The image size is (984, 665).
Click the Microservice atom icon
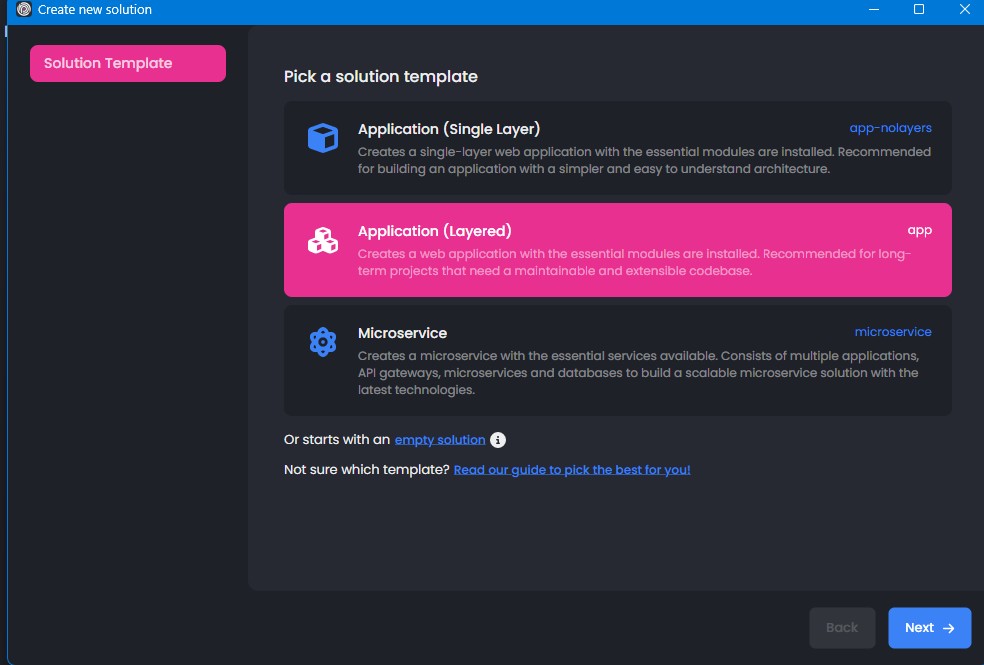click(322, 342)
